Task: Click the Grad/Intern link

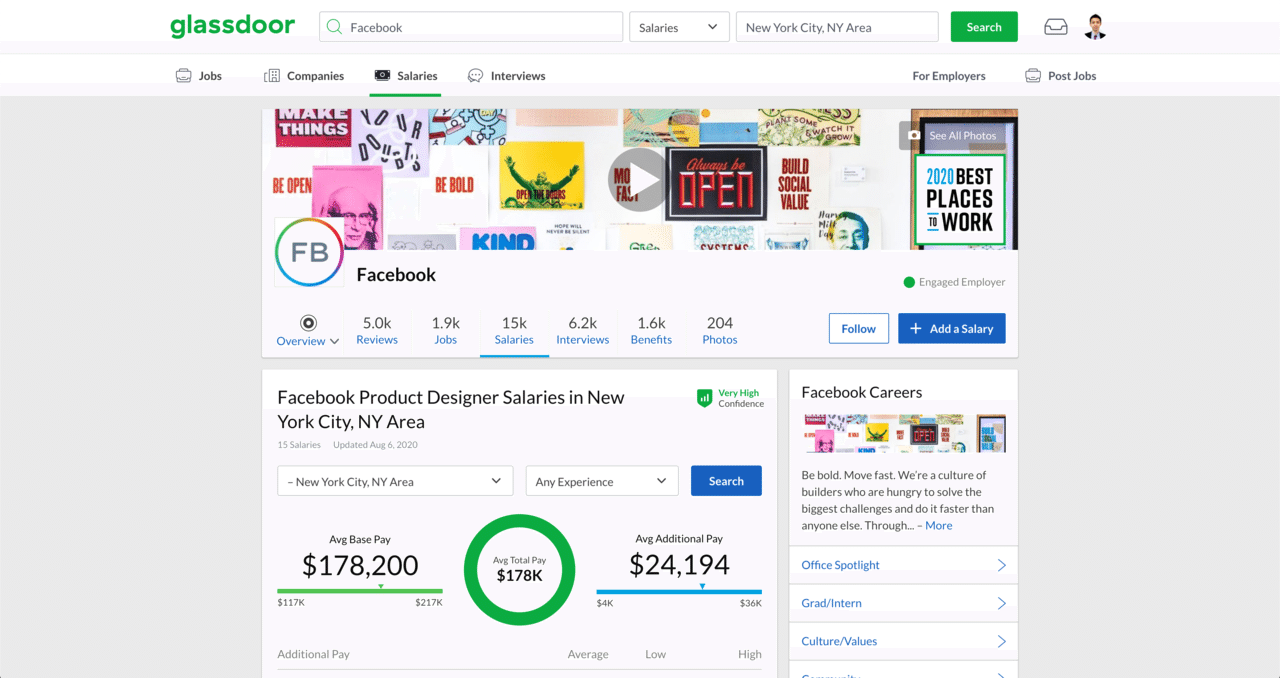Action: 831,603
